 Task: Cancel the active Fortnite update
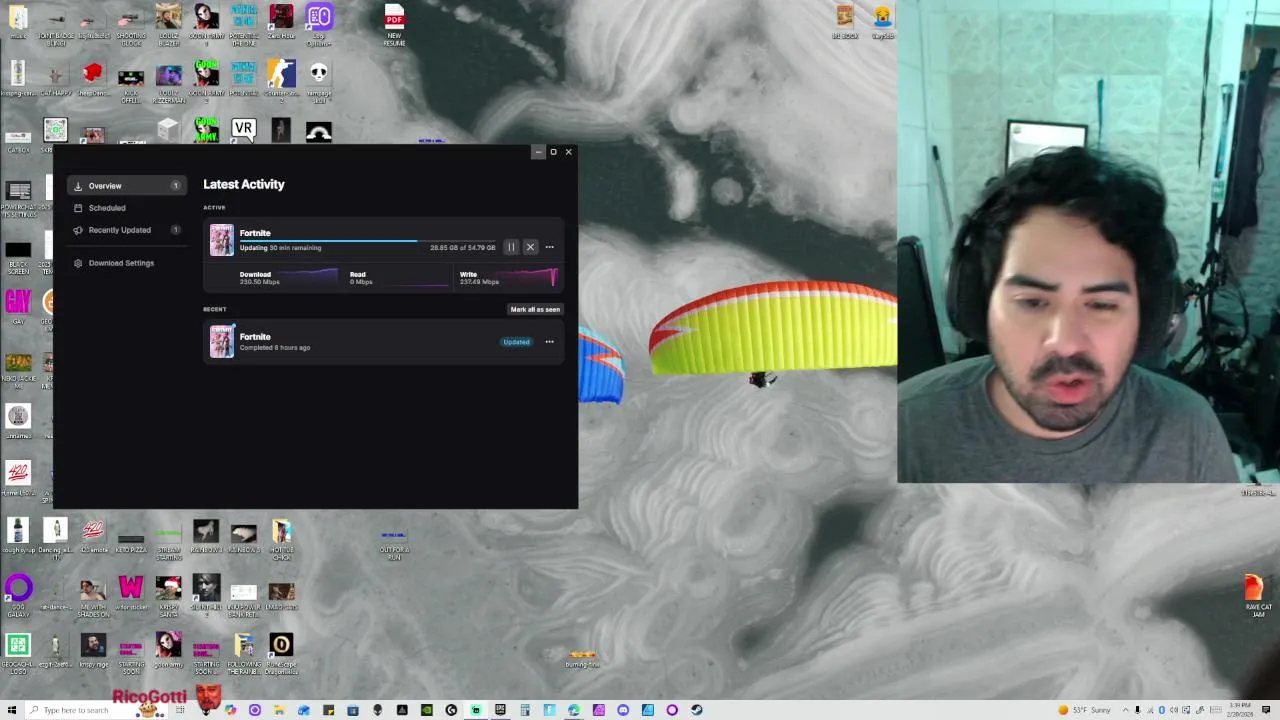click(x=530, y=247)
